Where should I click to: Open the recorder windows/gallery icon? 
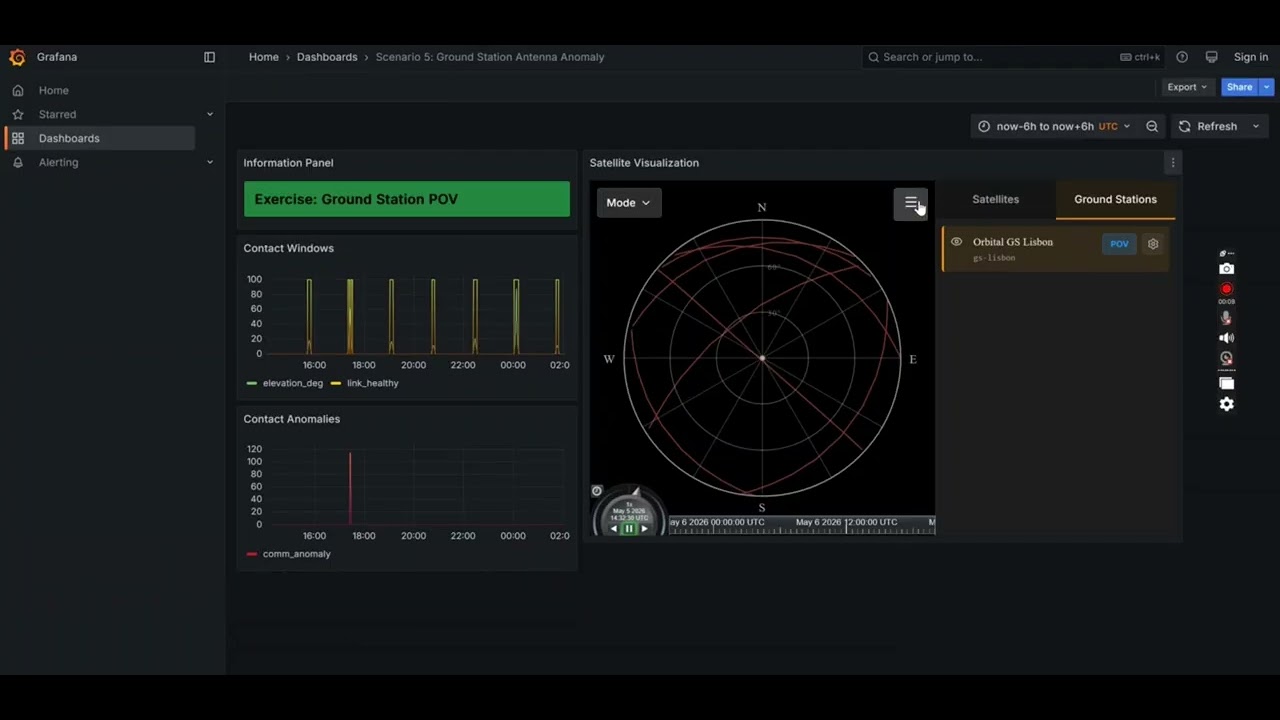click(x=1226, y=383)
